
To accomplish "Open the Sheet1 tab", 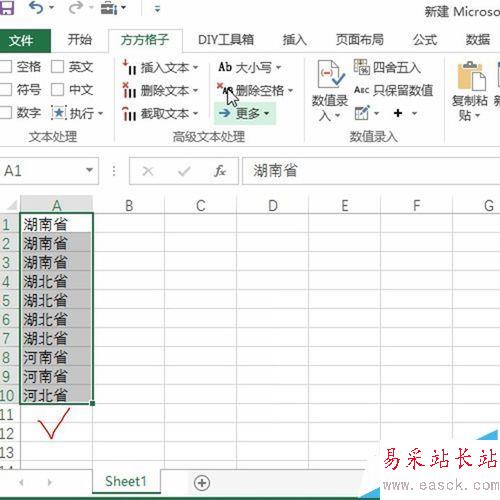I will pos(126,481).
